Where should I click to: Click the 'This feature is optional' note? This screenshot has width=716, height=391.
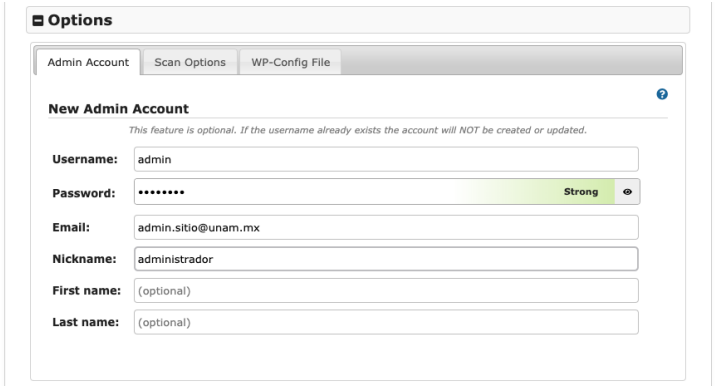(358, 130)
